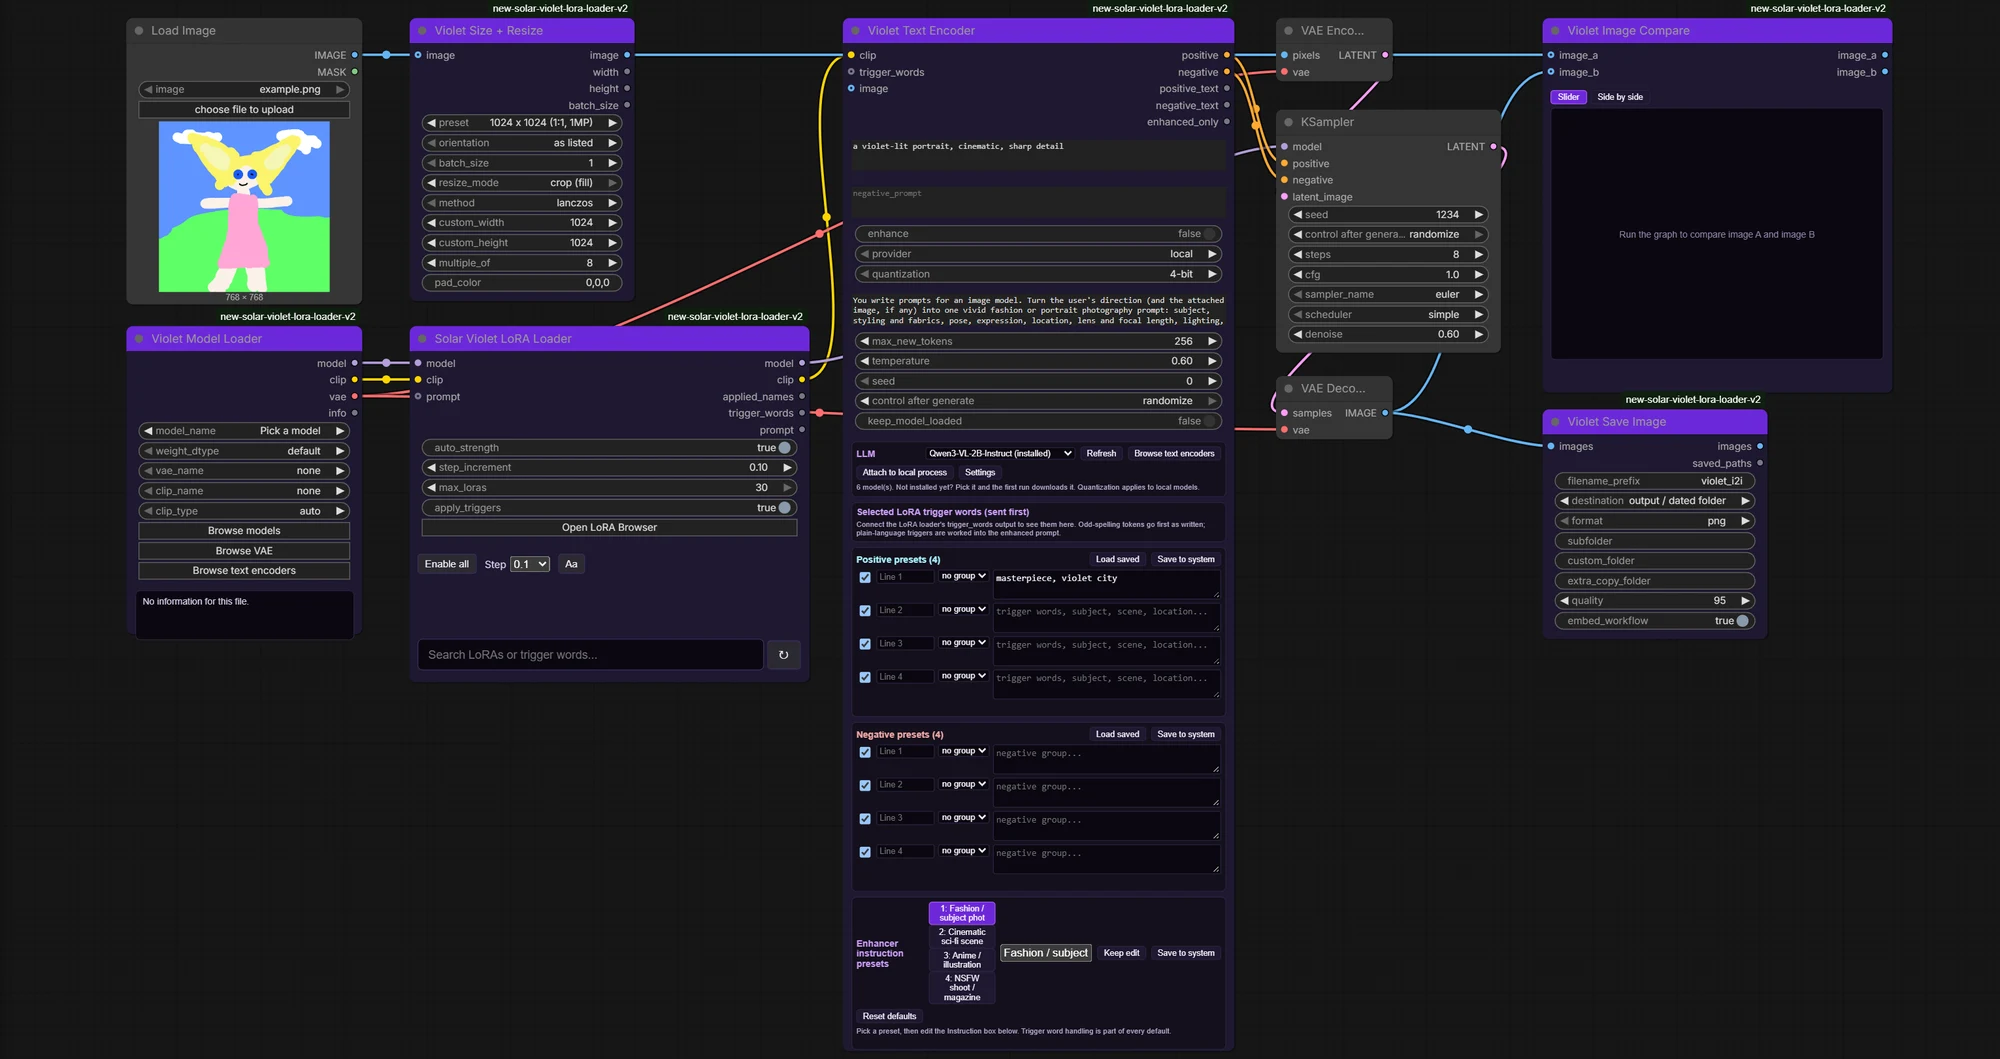This screenshot has width=2000, height=1059.
Task: Select preset 4: NSFW shoot / magazine
Action: coord(962,988)
